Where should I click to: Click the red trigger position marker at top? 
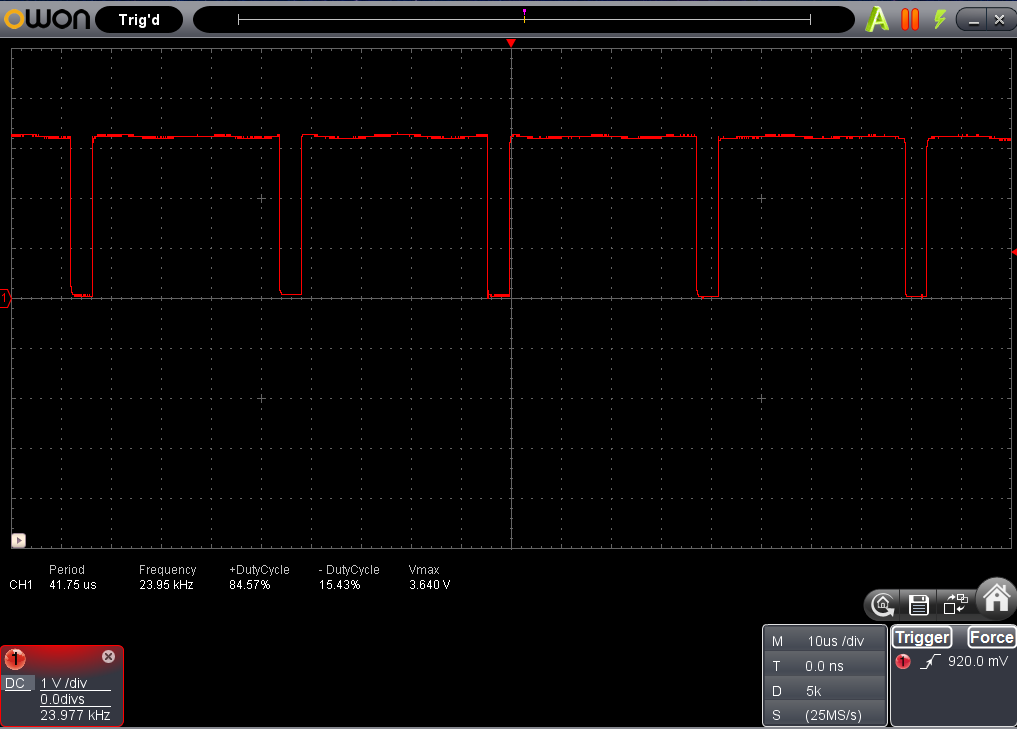tap(511, 44)
